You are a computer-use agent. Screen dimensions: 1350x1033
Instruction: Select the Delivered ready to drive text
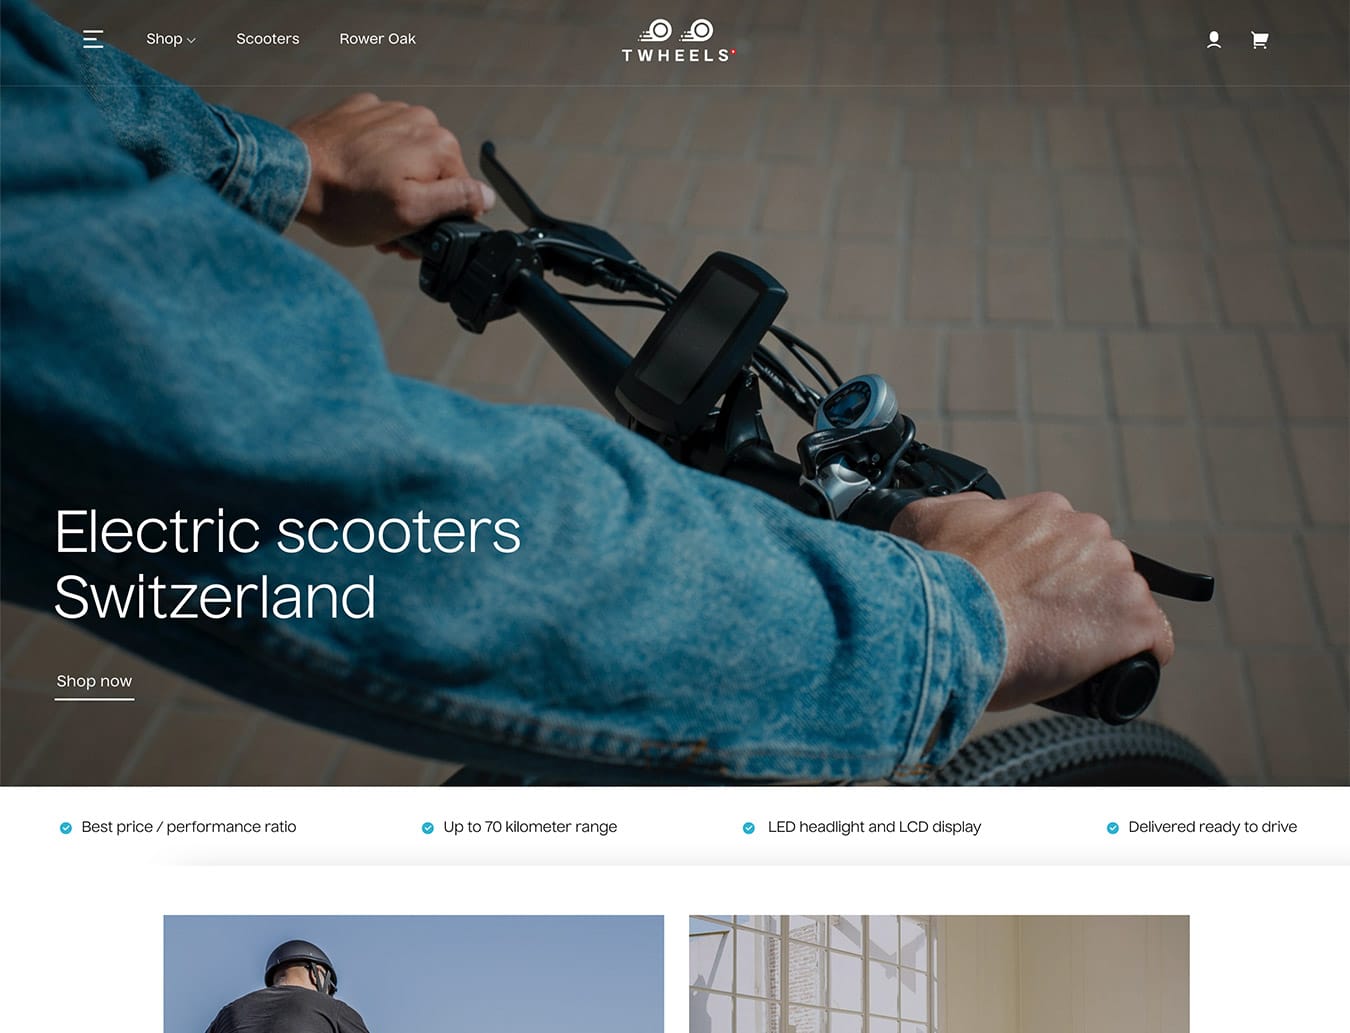tap(1213, 827)
